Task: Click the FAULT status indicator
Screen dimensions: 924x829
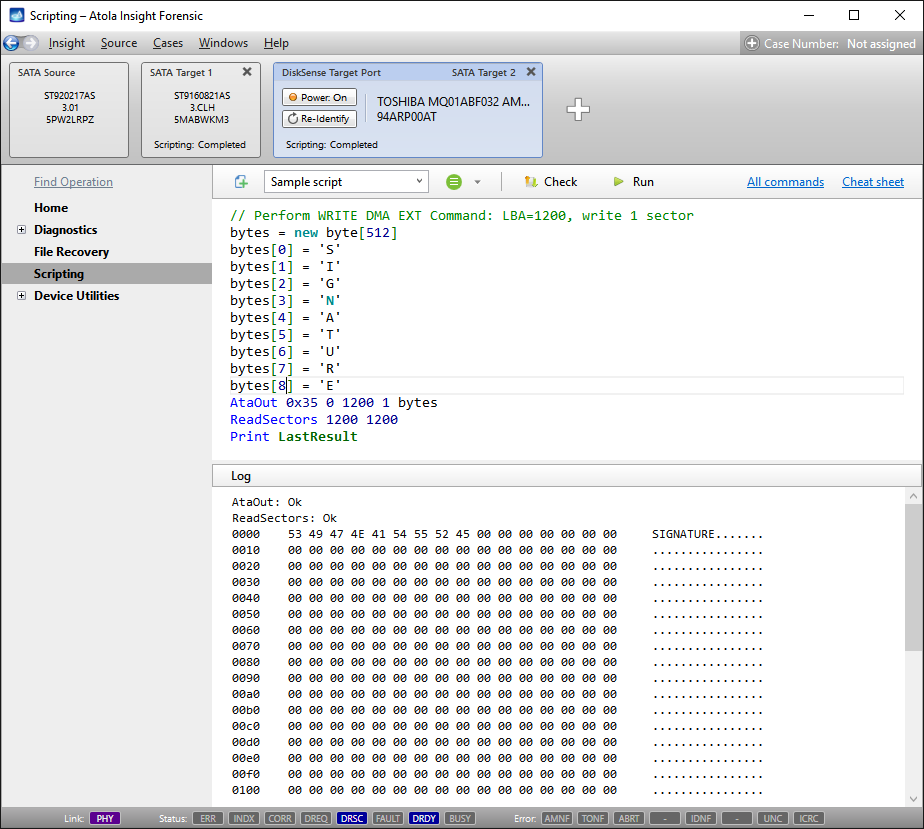Action: point(388,818)
